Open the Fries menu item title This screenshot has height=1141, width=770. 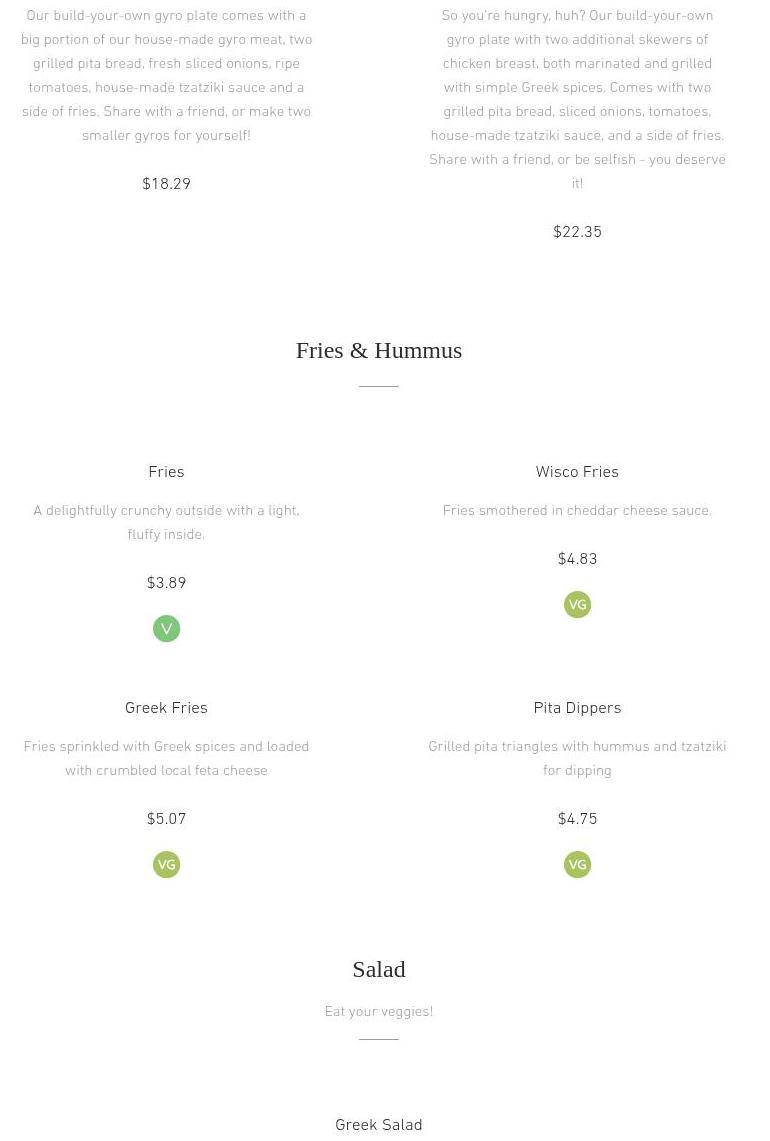(166, 472)
